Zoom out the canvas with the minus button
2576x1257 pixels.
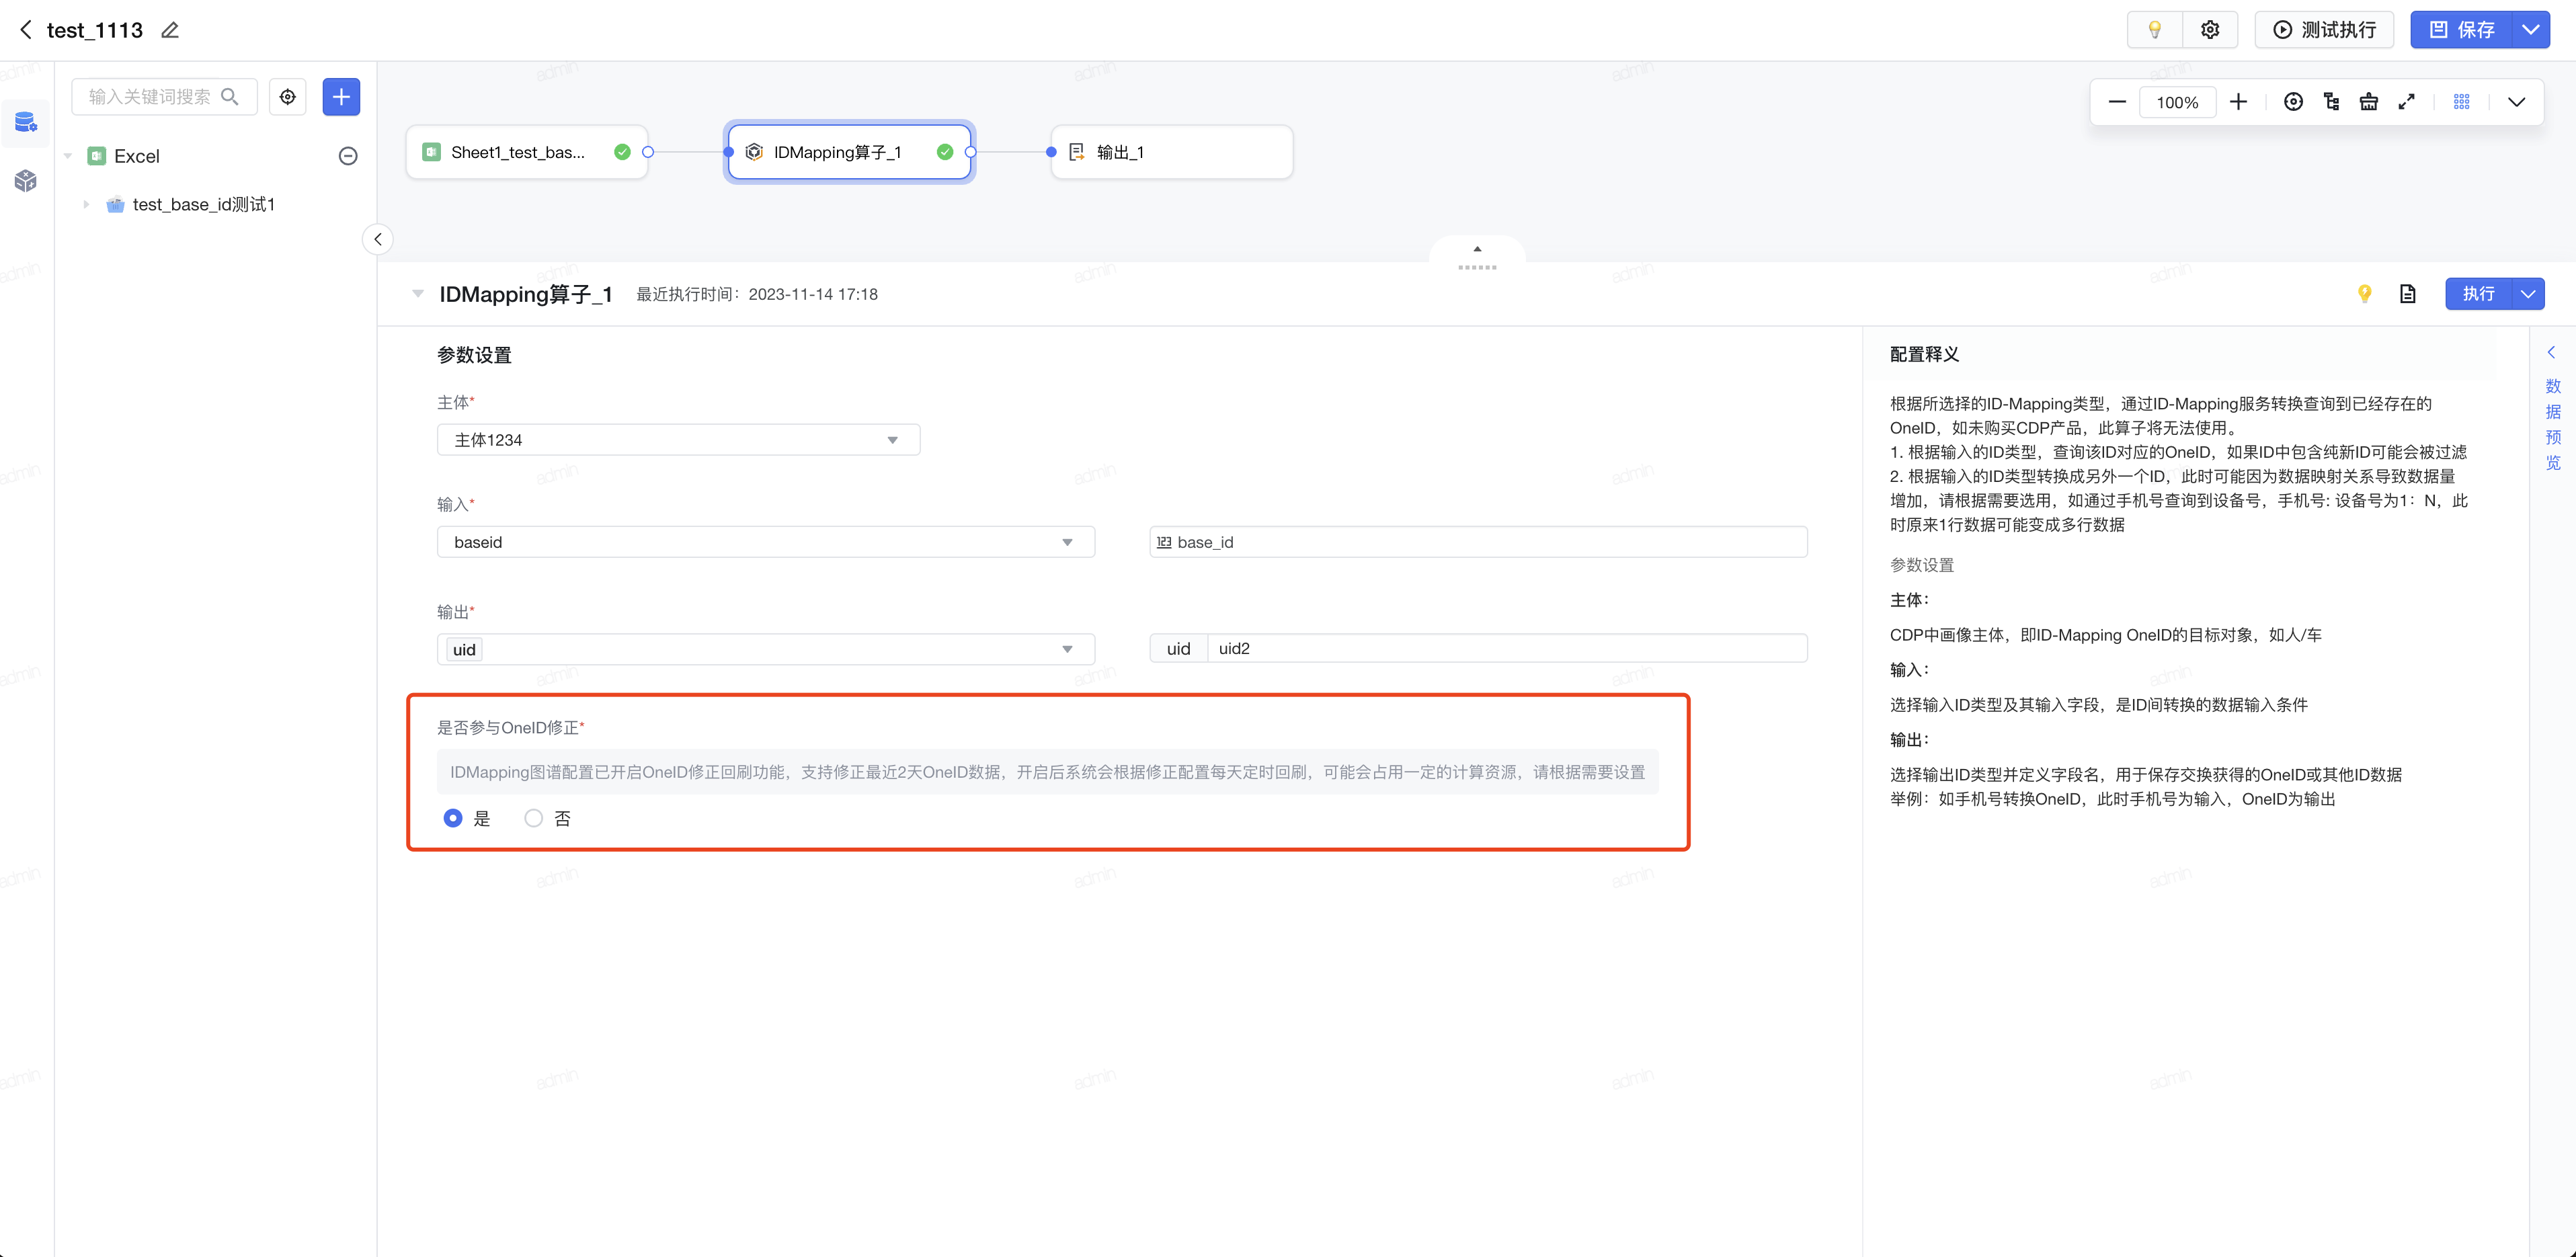click(2117, 102)
